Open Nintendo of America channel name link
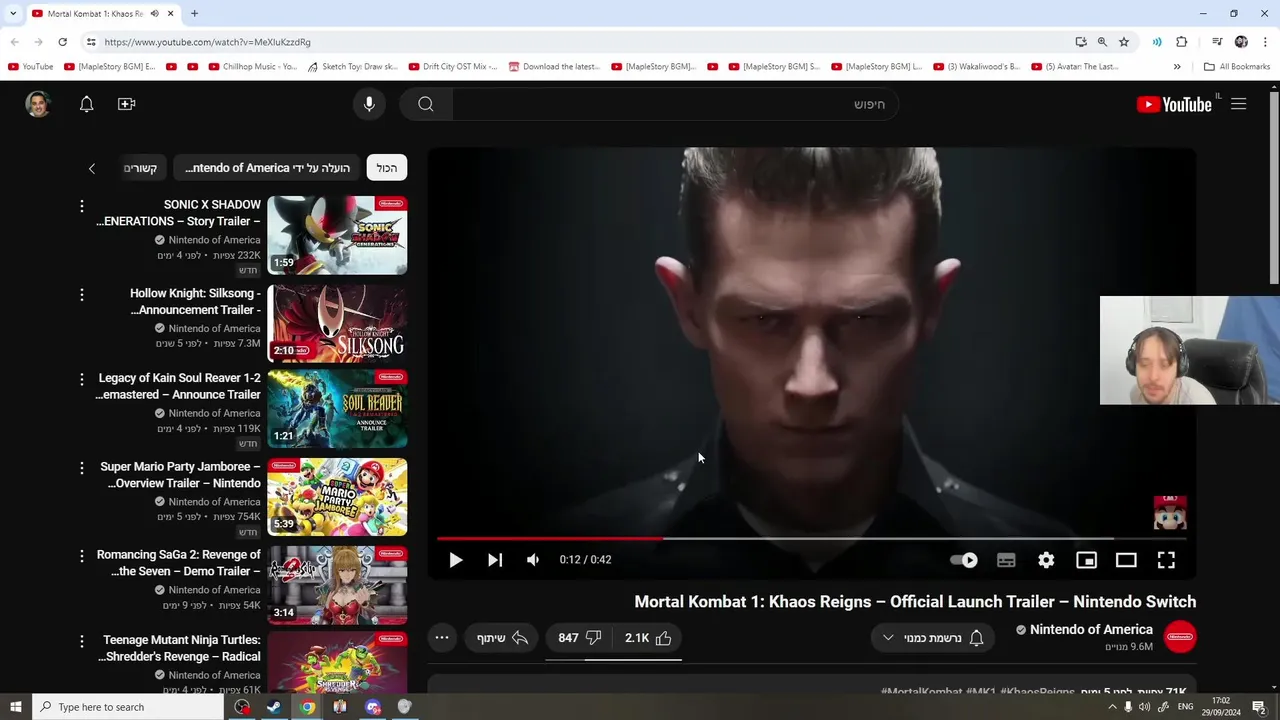Image resolution: width=1280 pixels, height=720 pixels. pos(1091,629)
